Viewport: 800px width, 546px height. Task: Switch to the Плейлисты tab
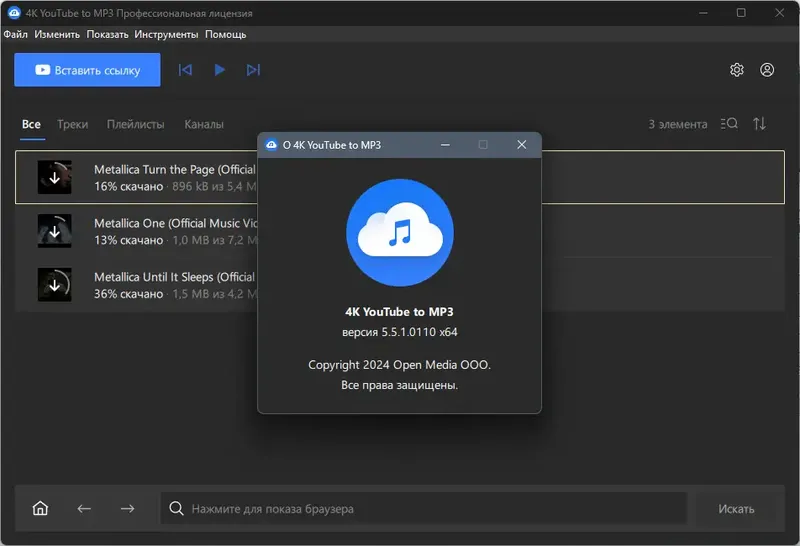pyautogui.click(x=135, y=124)
